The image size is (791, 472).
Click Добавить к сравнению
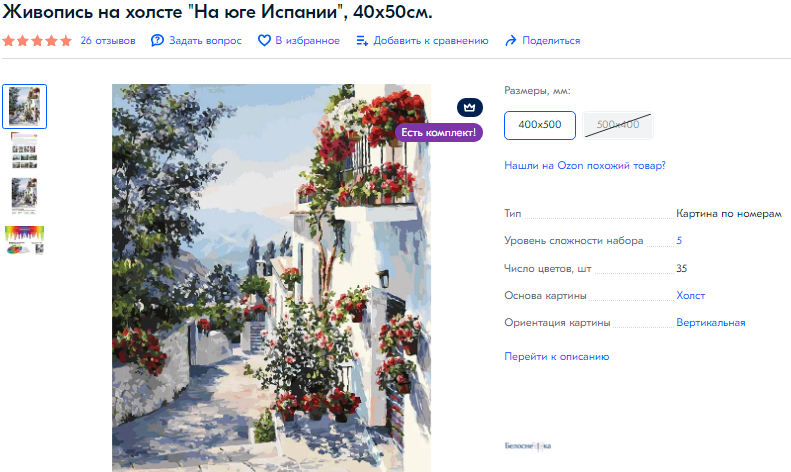(x=431, y=41)
